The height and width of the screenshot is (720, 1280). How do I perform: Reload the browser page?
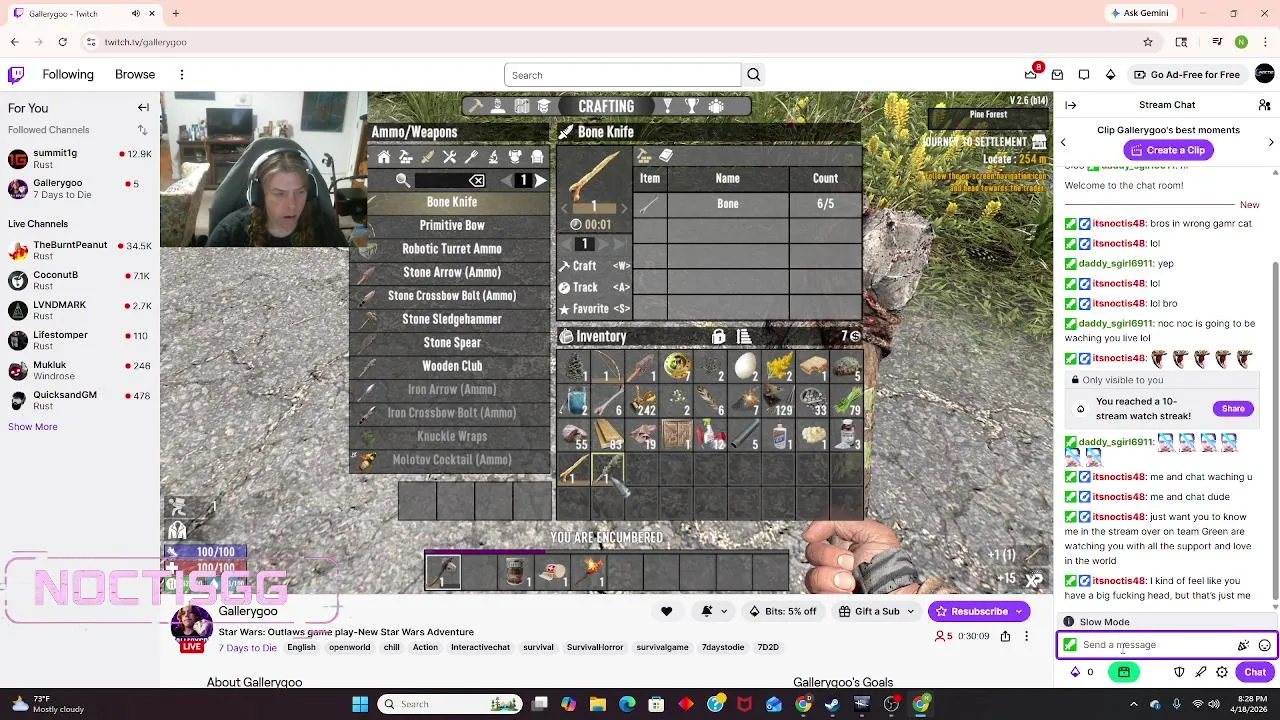[62, 42]
